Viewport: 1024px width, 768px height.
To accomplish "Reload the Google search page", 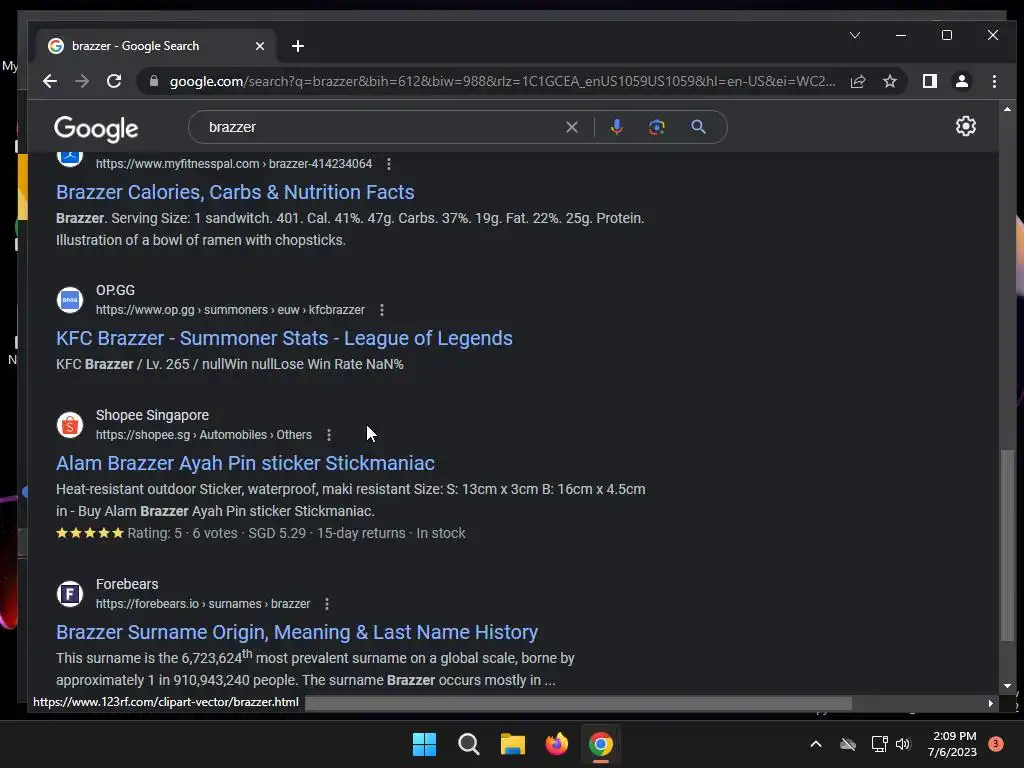I will pos(114,81).
